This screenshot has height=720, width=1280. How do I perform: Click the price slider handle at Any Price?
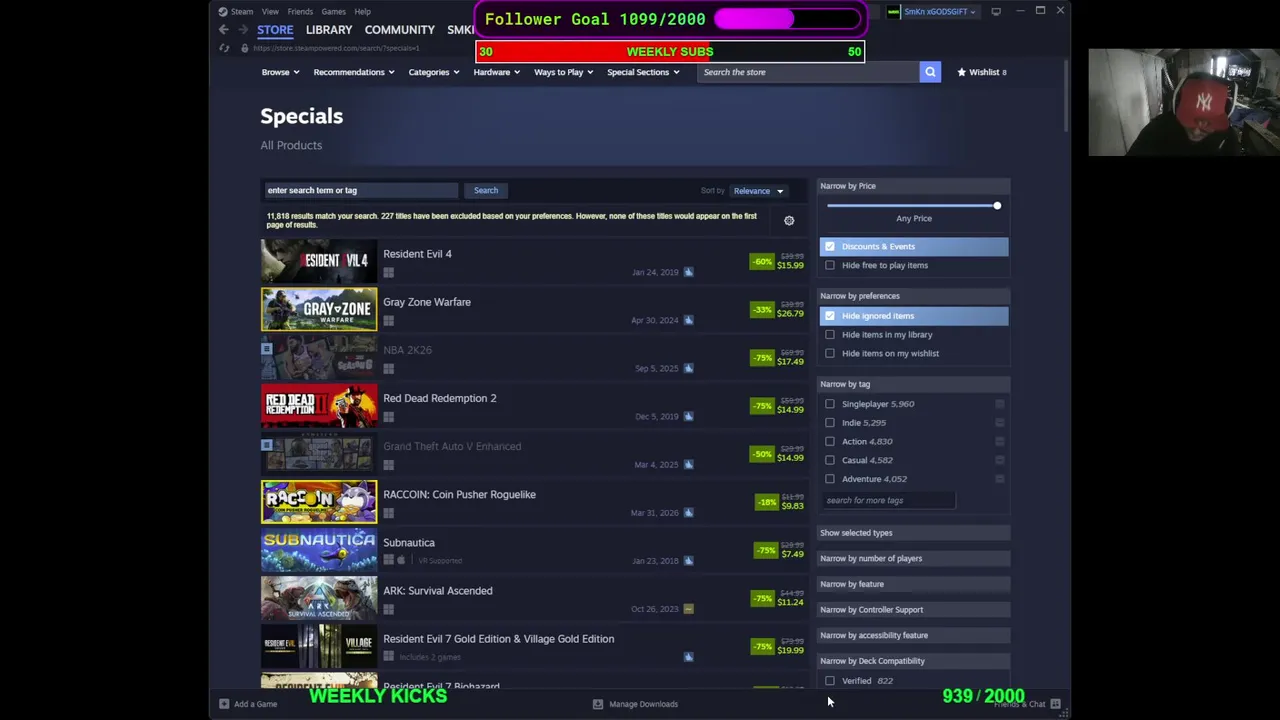point(997,205)
